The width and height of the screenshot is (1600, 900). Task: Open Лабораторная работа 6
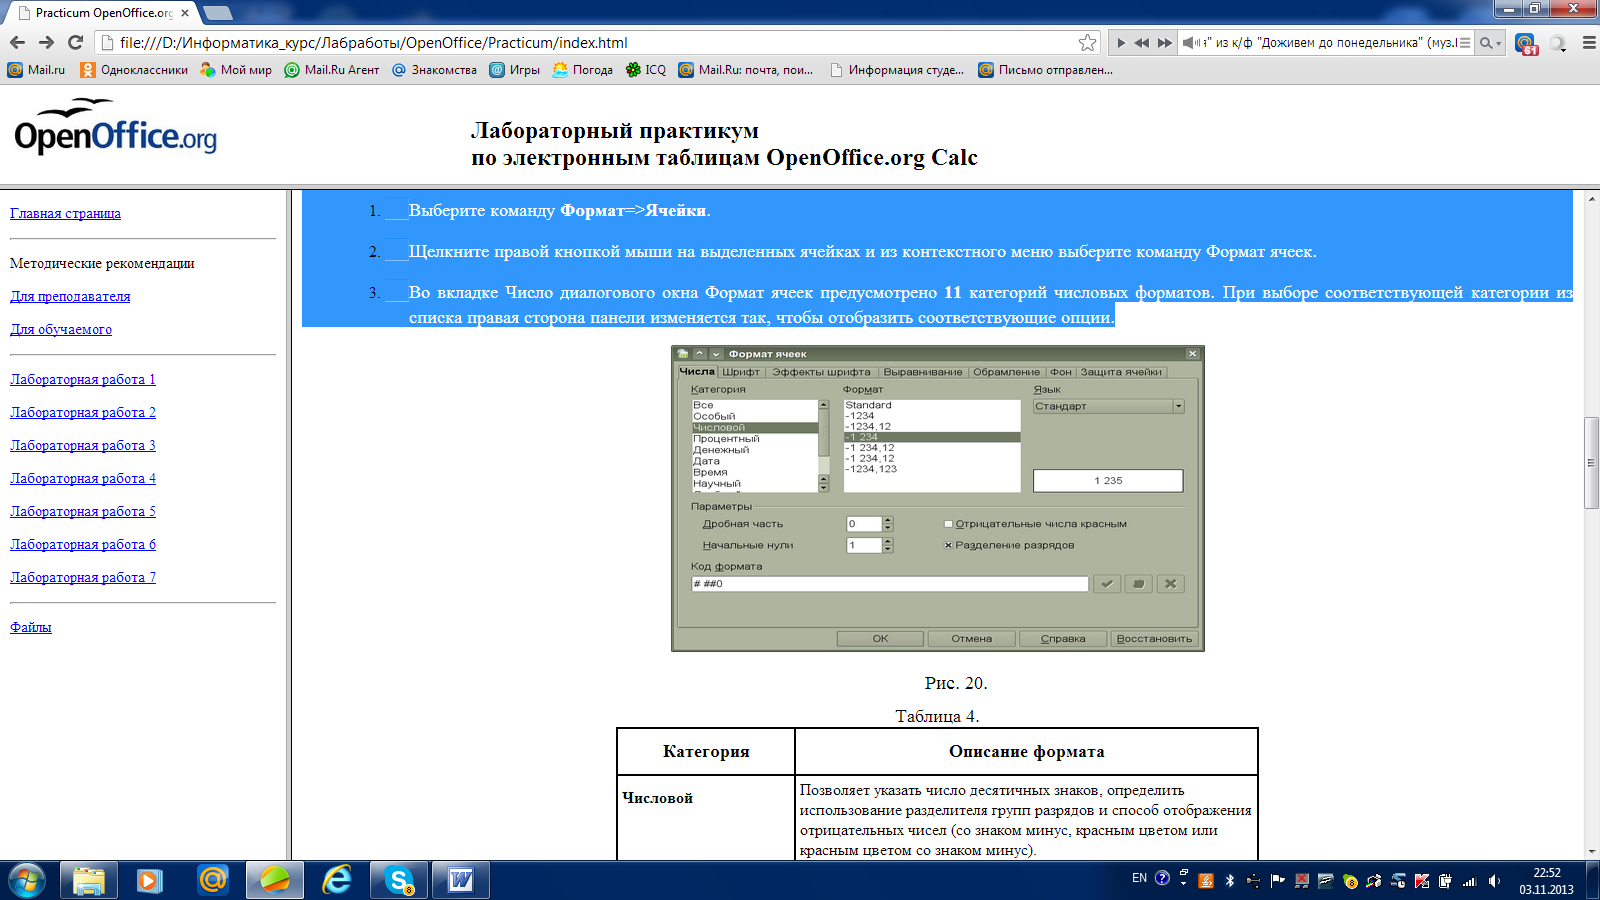coord(83,544)
